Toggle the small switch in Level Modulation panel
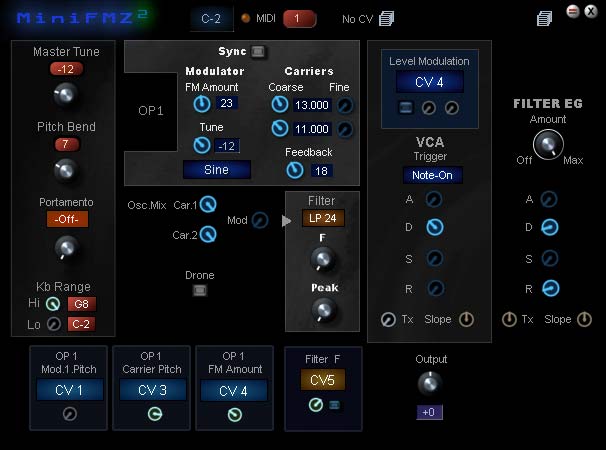Screen dimensions: 606x450 point(405,107)
